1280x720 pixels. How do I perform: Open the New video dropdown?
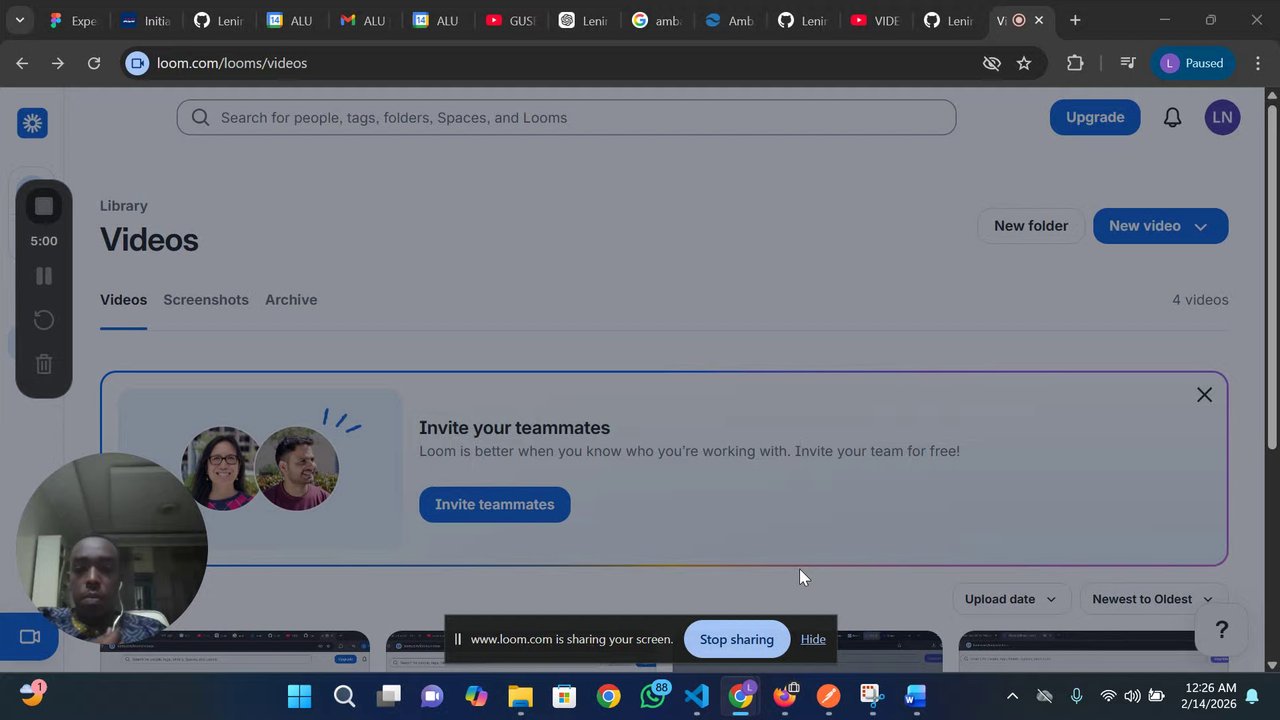pyautogui.click(x=1160, y=226)
